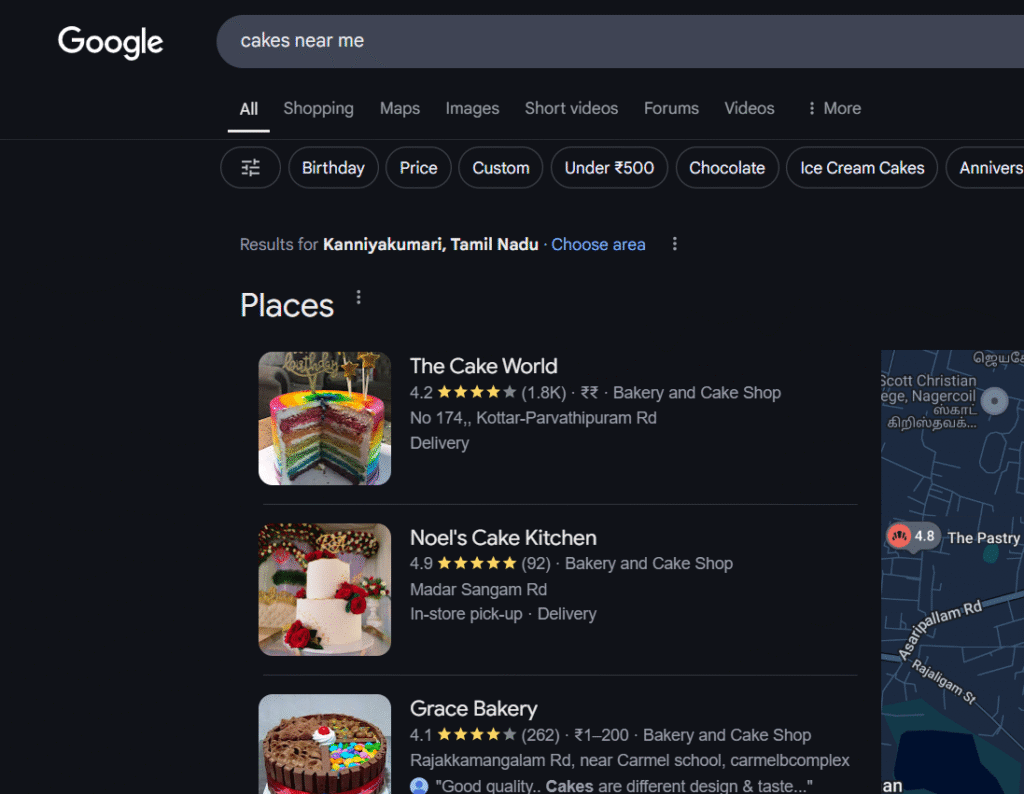Toggle the Chocolate filter chip
The height and width of the screenshot is (794, 1024).
point(727,167)
